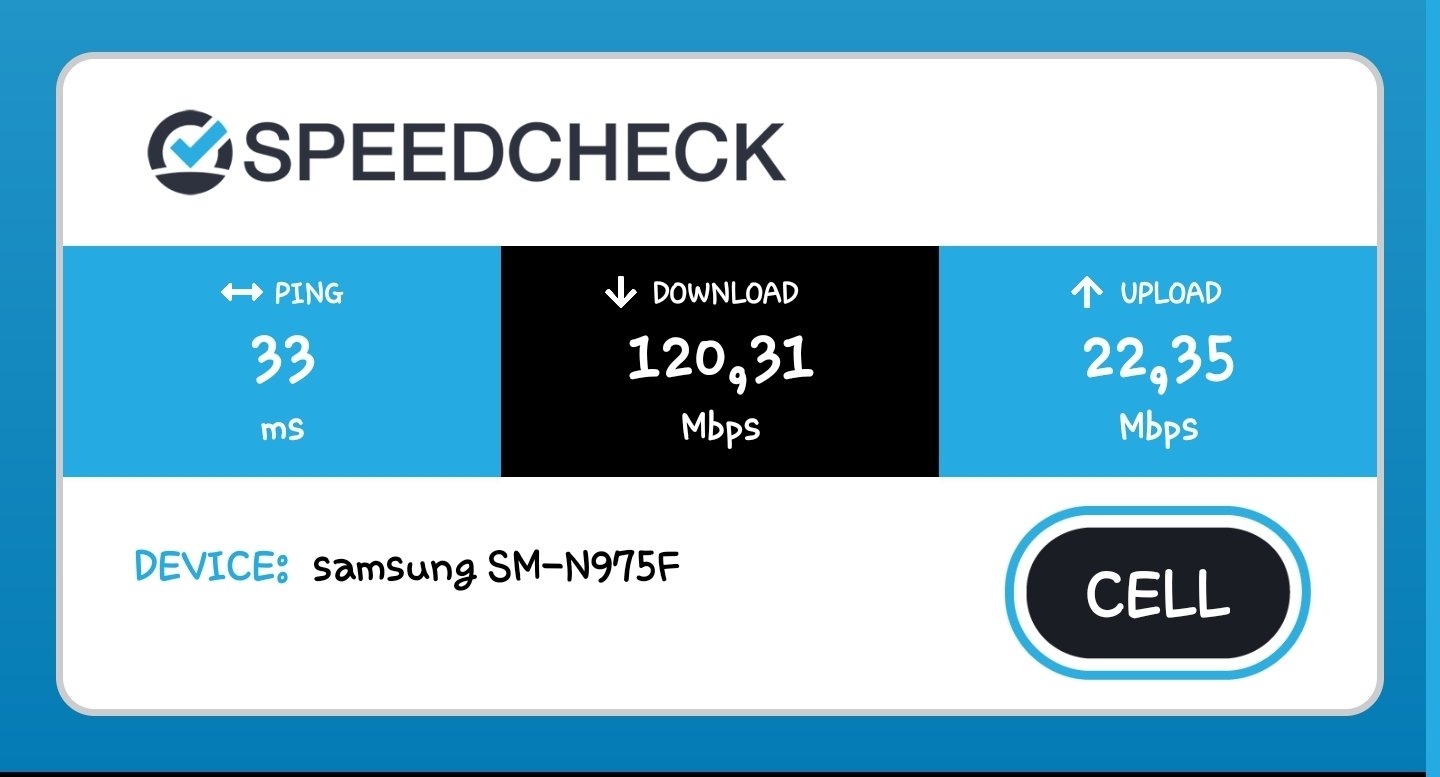Image resolution: width=1440 pixels, height=777 pixels.
Task: Click the ping double-arrow icon
Action: tap(241, 293)
